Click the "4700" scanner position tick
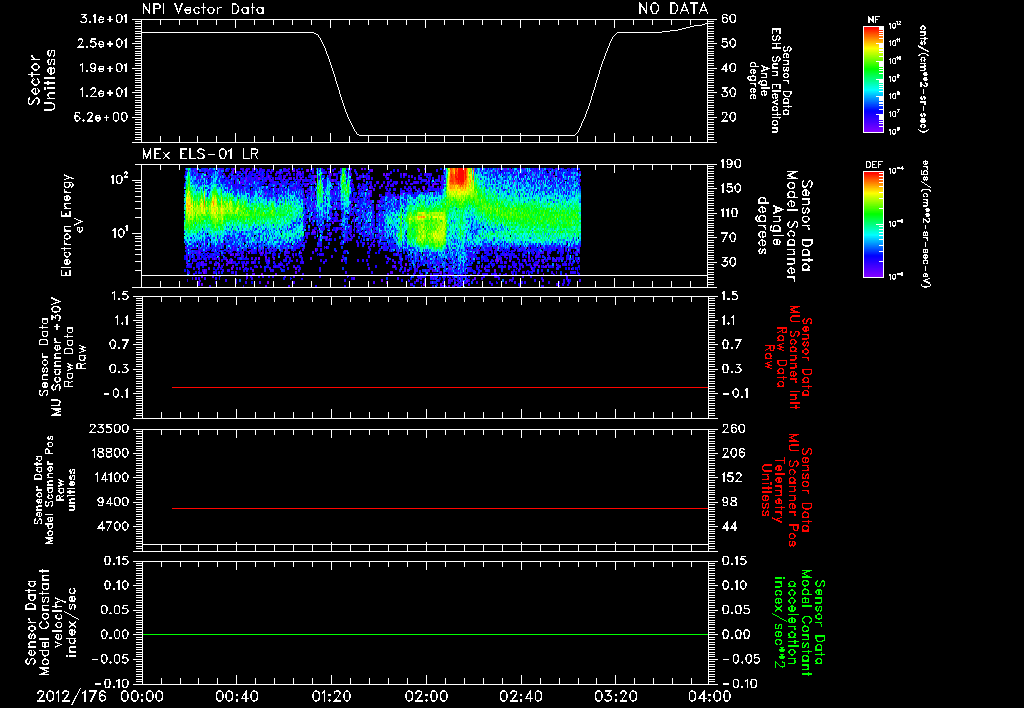1024x708 pixels. pos(113,526)
